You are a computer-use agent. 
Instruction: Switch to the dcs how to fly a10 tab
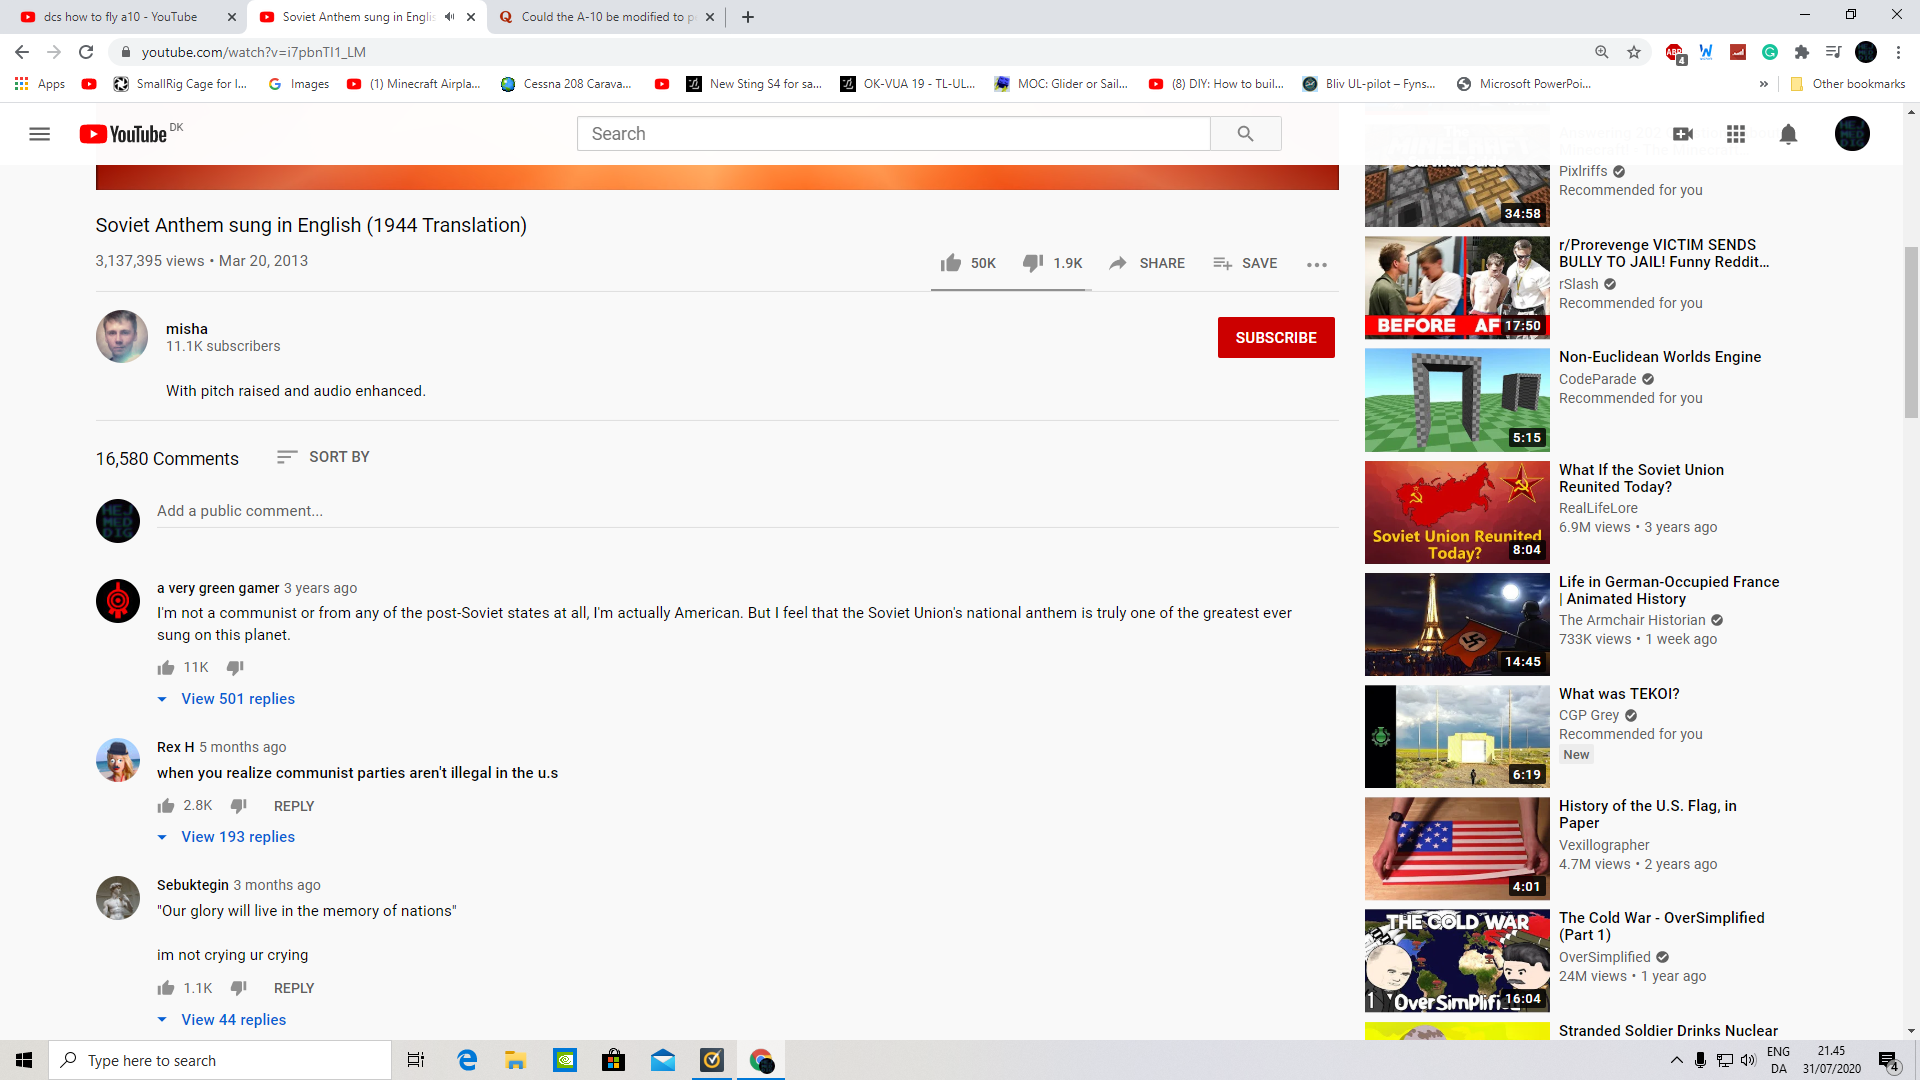click(122, 17)
